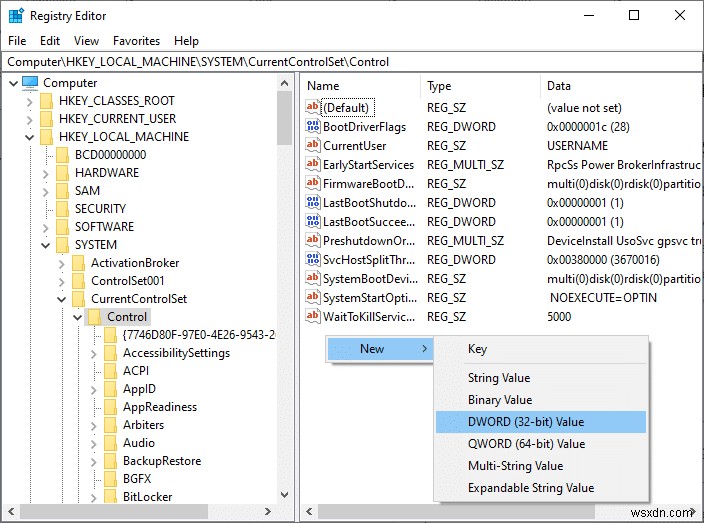This screenshot has height=523, width=704.
Task: Collapse the CurrentControlSet key
Action: click(x=62, y=299)
